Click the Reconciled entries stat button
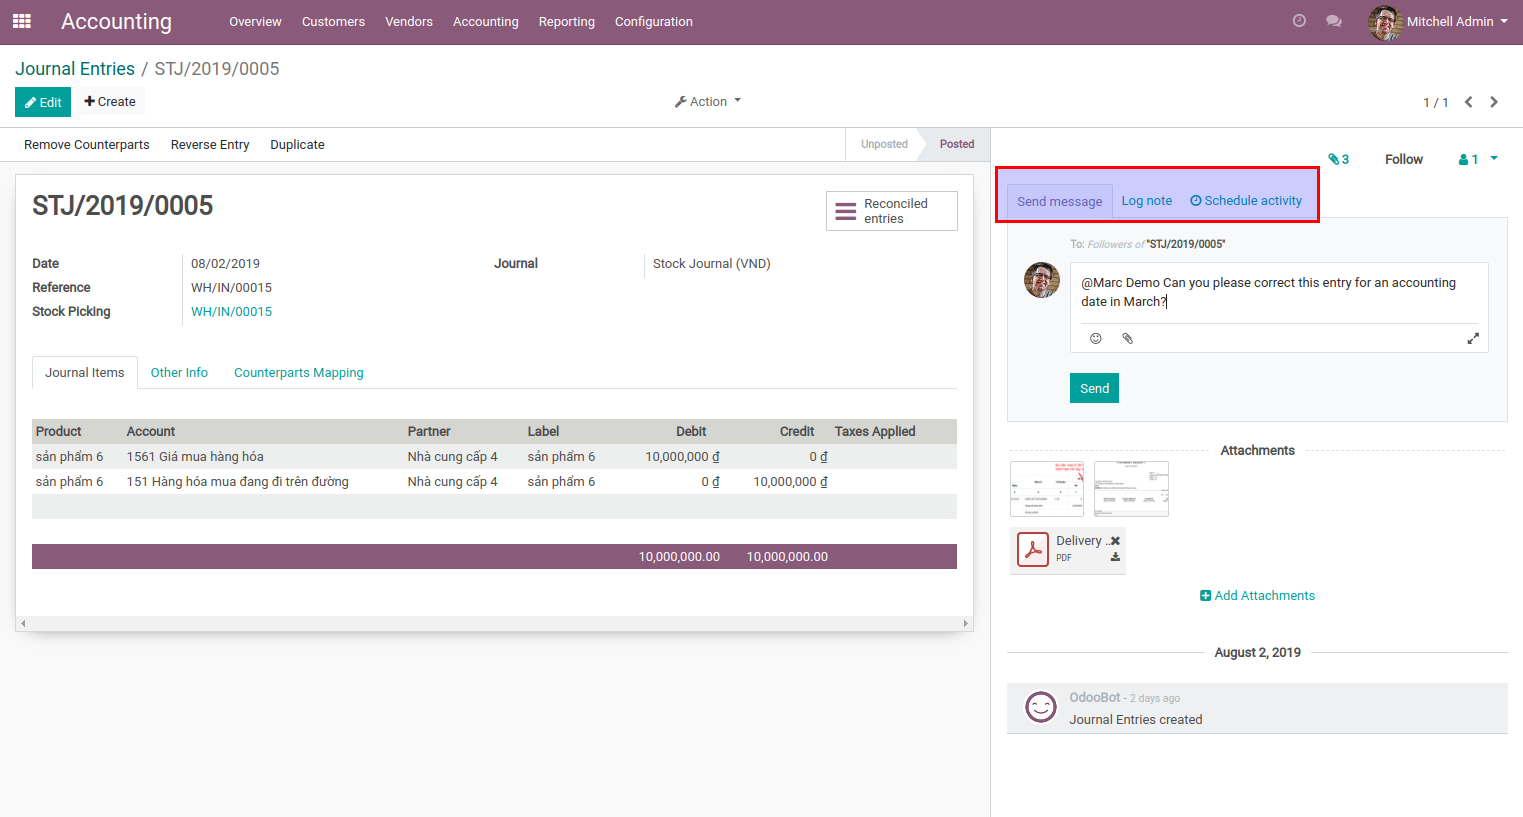The width and height of the screenshot is (1523, 817). point(891,211)
